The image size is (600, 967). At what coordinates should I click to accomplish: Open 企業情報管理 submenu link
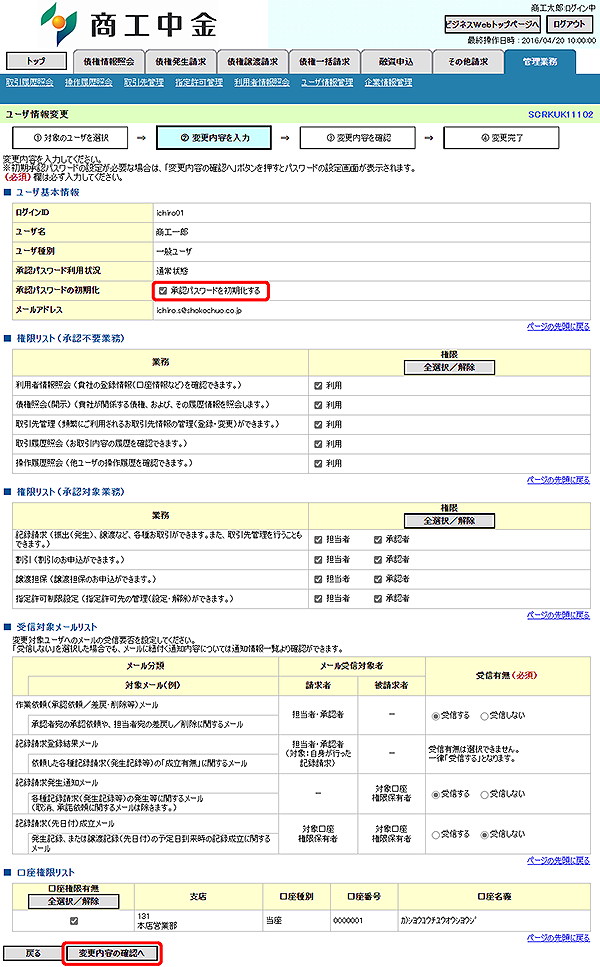point(388,82)
